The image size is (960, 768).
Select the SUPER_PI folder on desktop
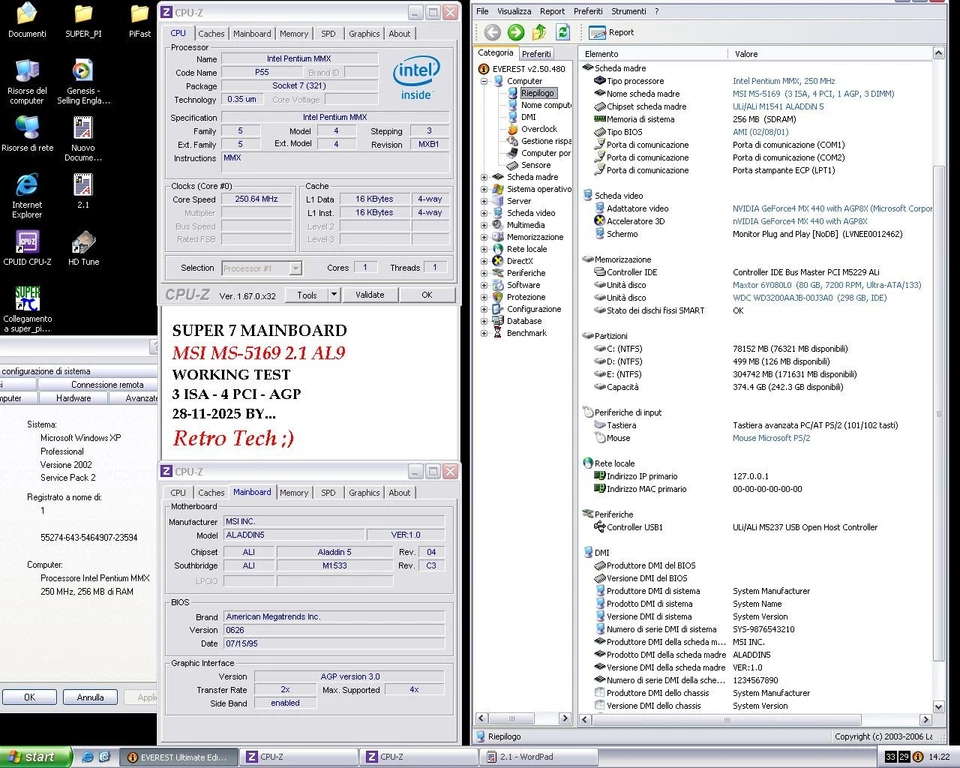tap(83, 15)
